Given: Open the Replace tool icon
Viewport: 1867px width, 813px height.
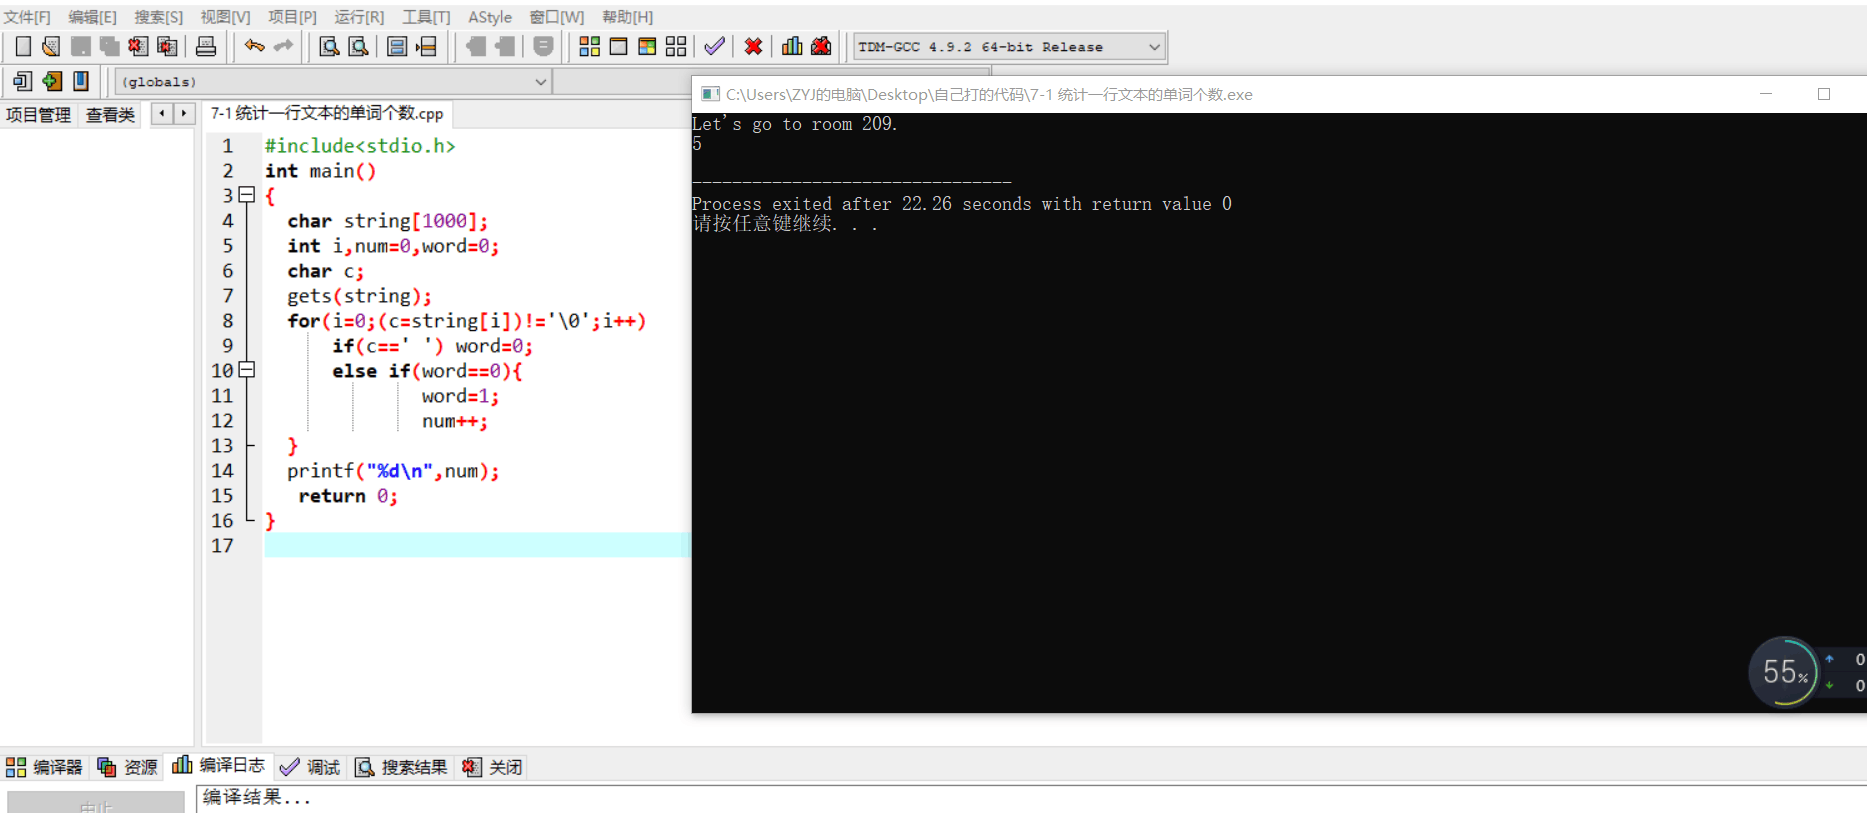Looking at the screenshot, I should click(358, 46).
